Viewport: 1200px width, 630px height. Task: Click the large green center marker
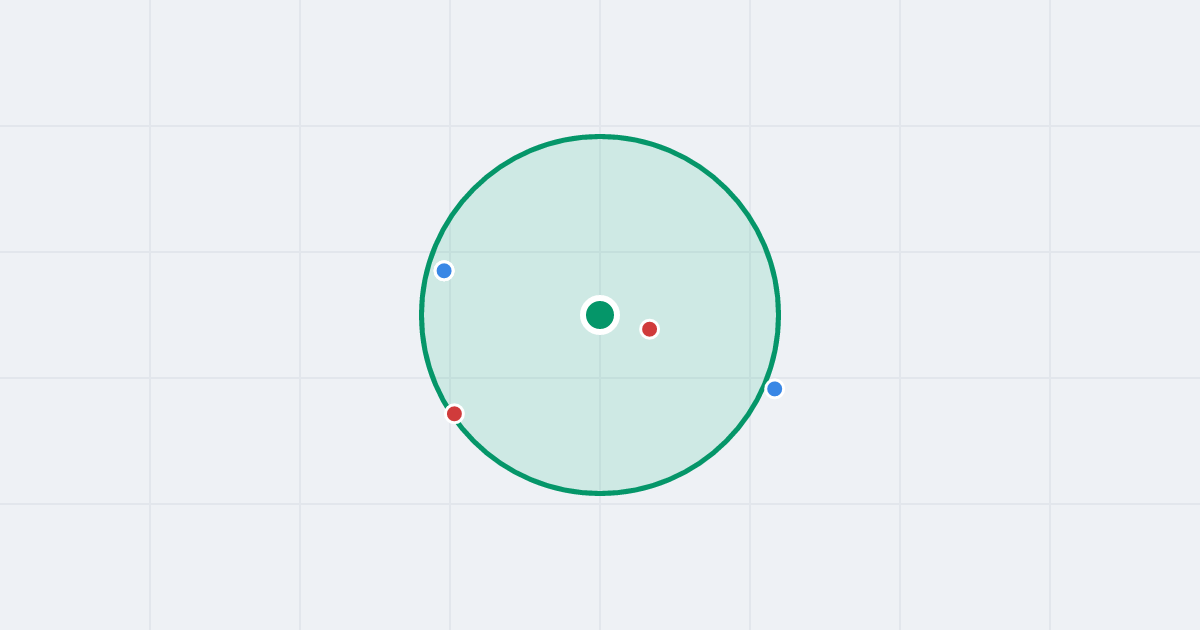coord(600,315)
